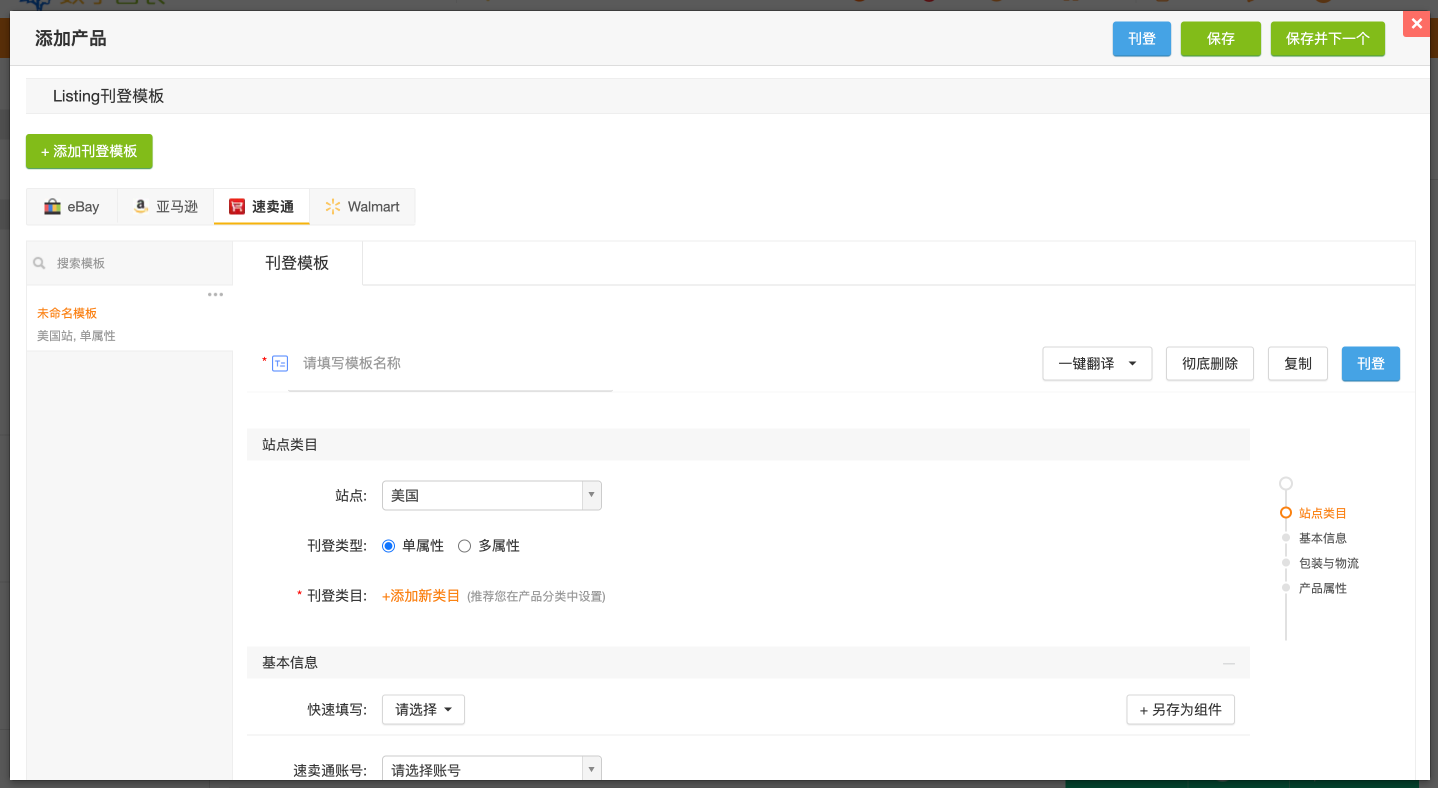Click the green 添加刊登模板 button

(89, 151)
